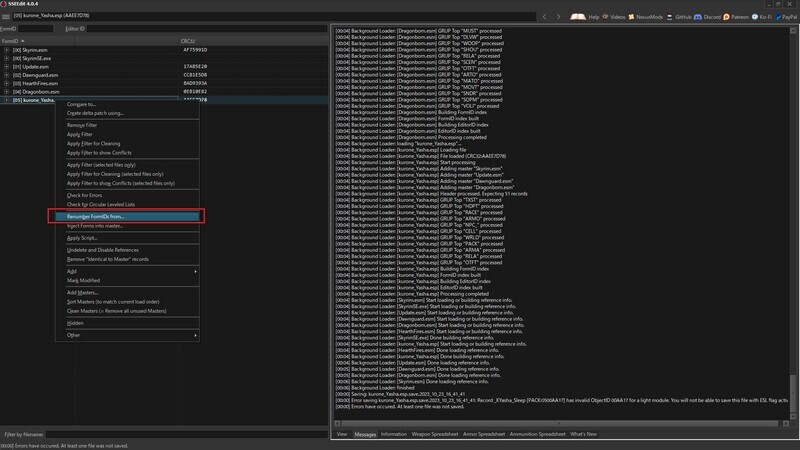Open Help book icon
Image resolution: width=800 pixels, height=450 pixels.
click(x=578, y=17)
